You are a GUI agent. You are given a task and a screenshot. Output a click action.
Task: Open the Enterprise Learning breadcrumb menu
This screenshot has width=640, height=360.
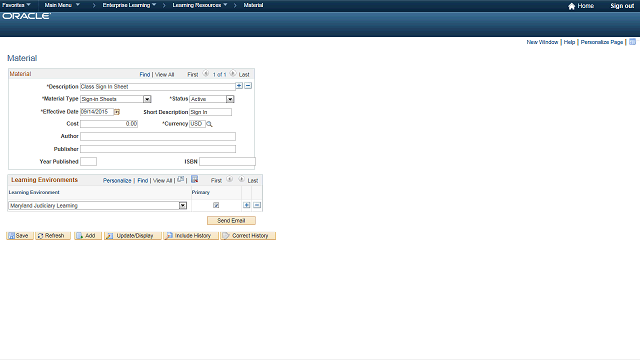[129, 5]
